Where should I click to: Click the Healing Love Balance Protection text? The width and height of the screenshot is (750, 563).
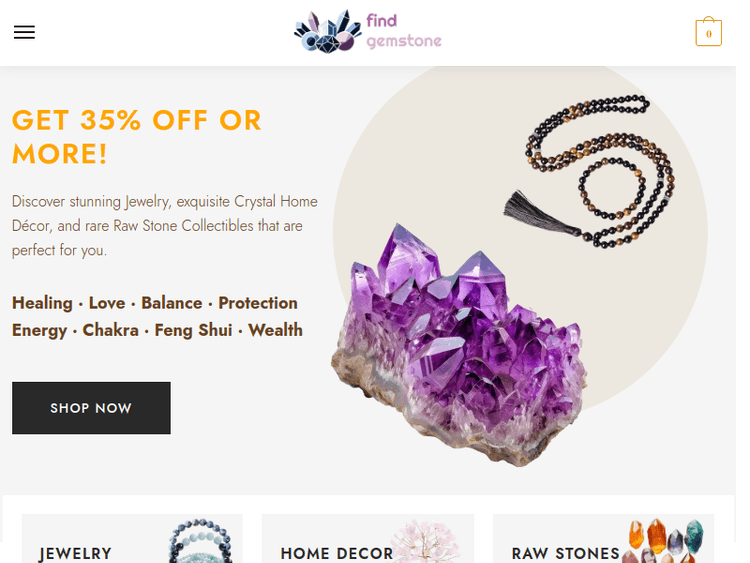(x=154, y=303)
